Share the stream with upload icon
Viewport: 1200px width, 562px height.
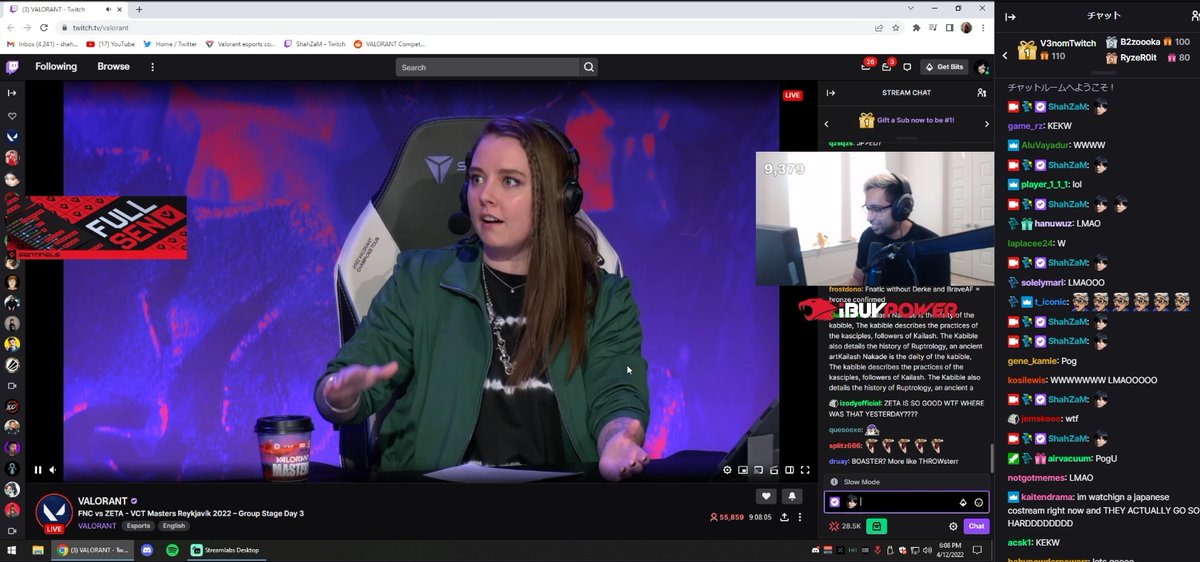785,517
